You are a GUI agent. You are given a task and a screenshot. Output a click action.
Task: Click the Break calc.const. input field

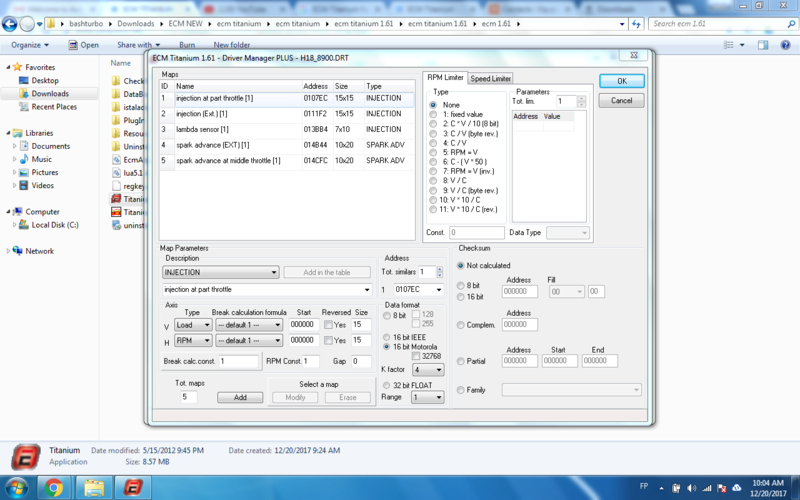(x=239, y=361)
